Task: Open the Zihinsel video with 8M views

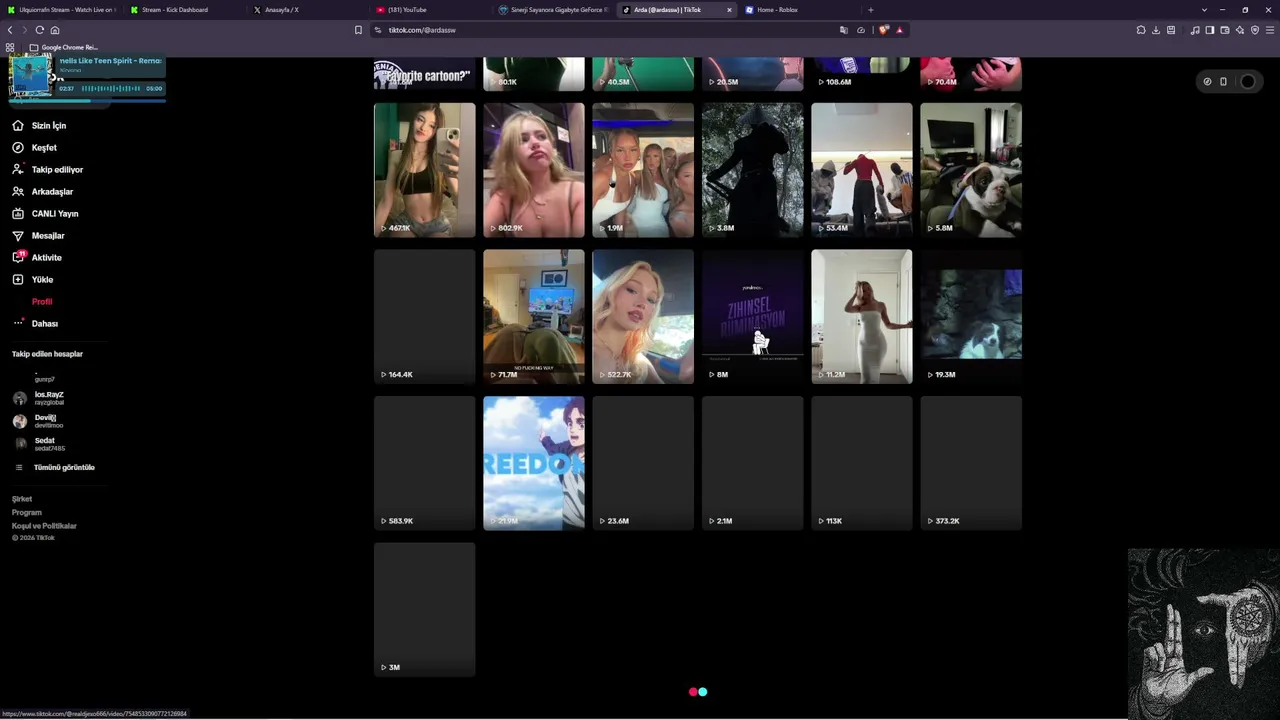Action: (753, 316)
